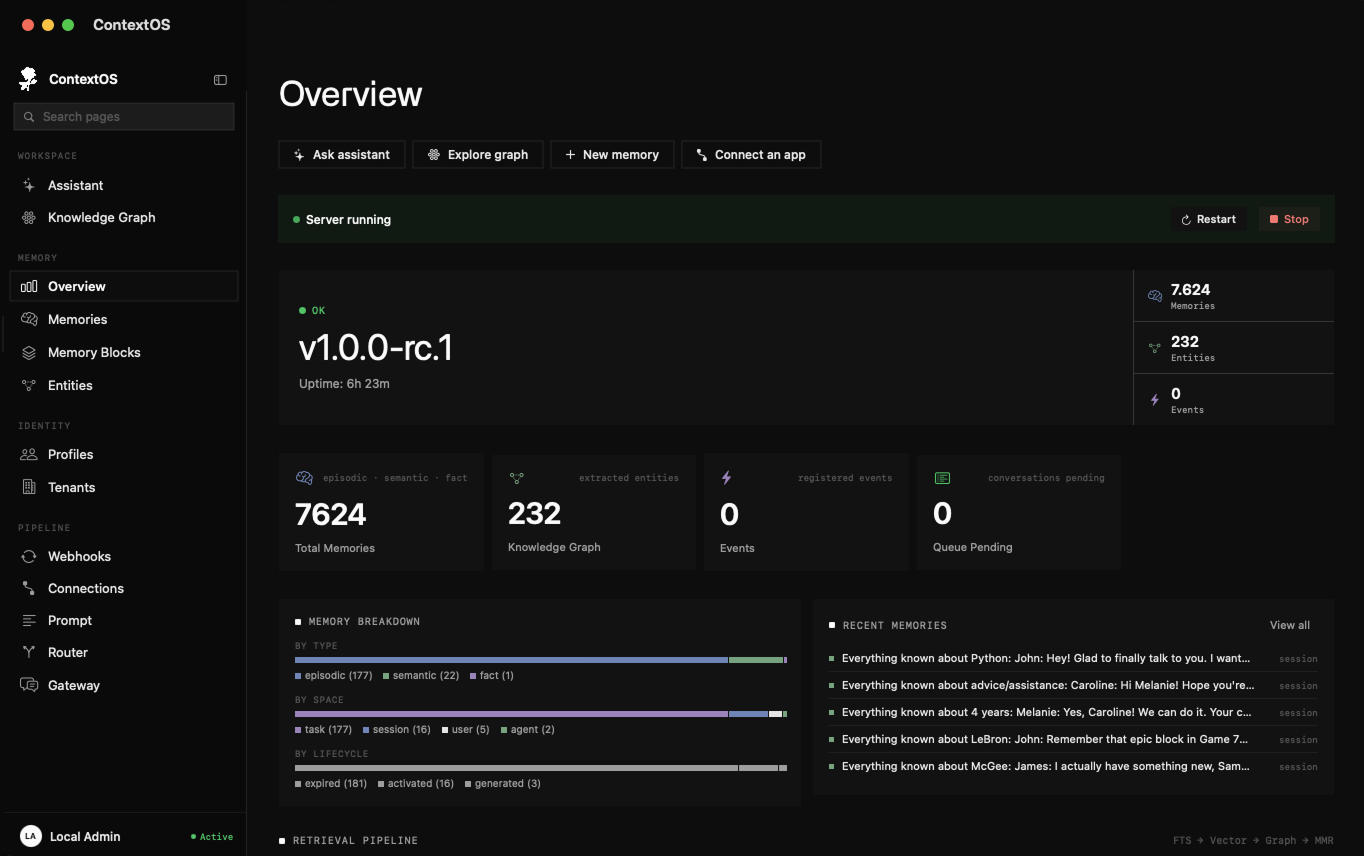
Task: Focus the Search pages field
Action: click(x=124, y=117)
